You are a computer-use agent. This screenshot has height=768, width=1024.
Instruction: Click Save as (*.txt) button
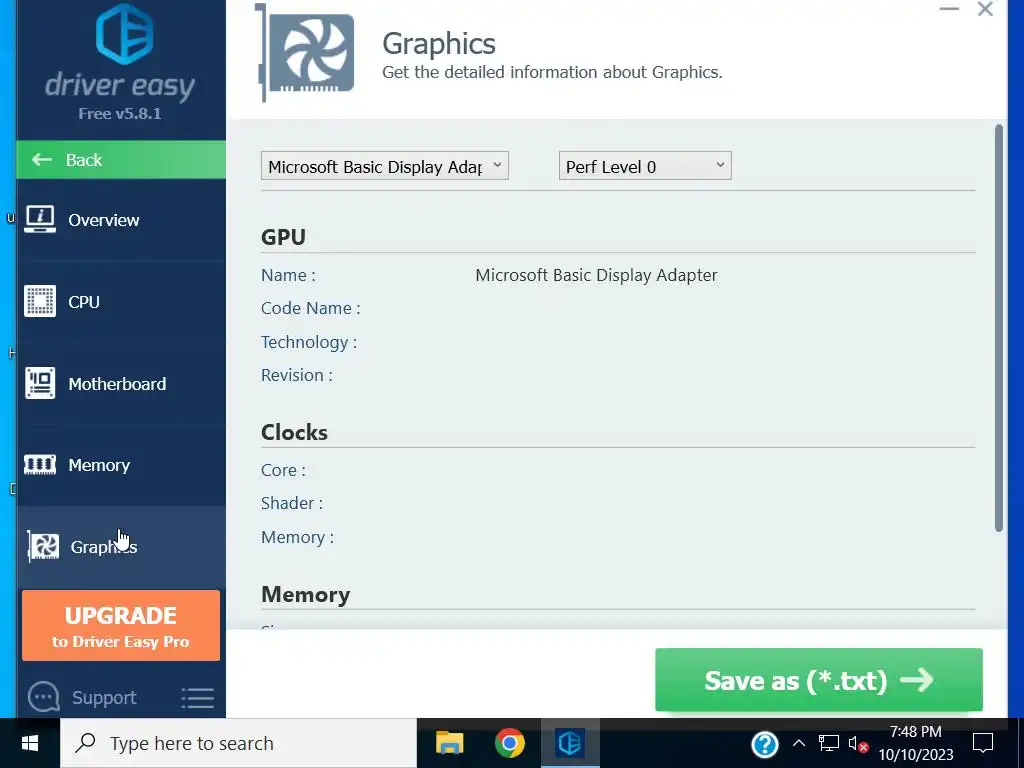(819, 680)
